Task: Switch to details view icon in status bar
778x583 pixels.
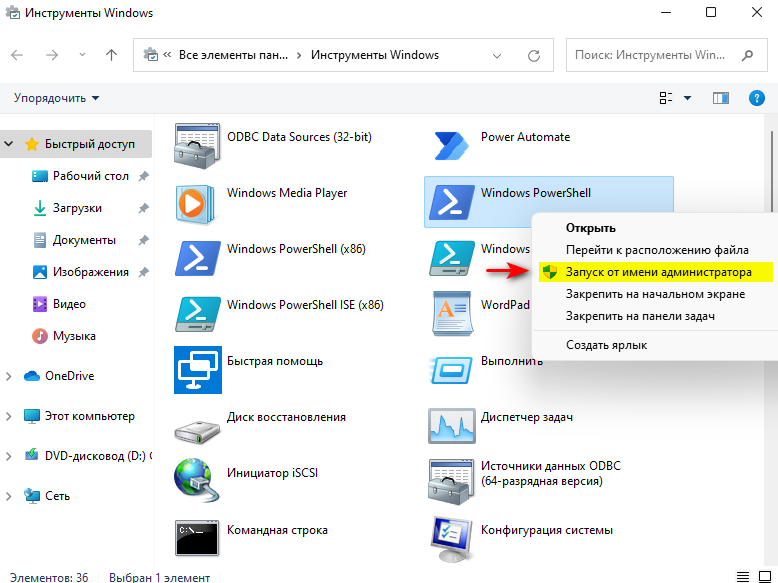Action: pos(743,577)
